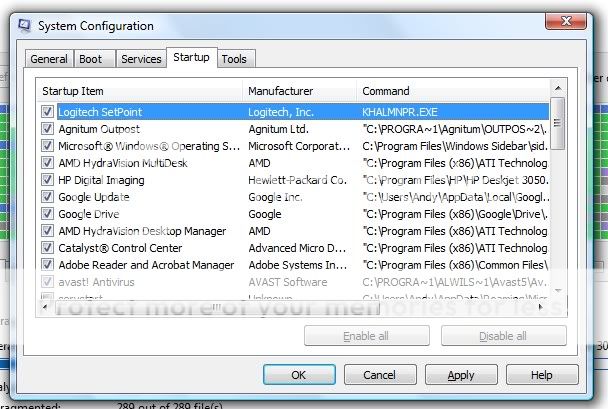Click the Google Inc. manufacturer cell

pos(275,197)
